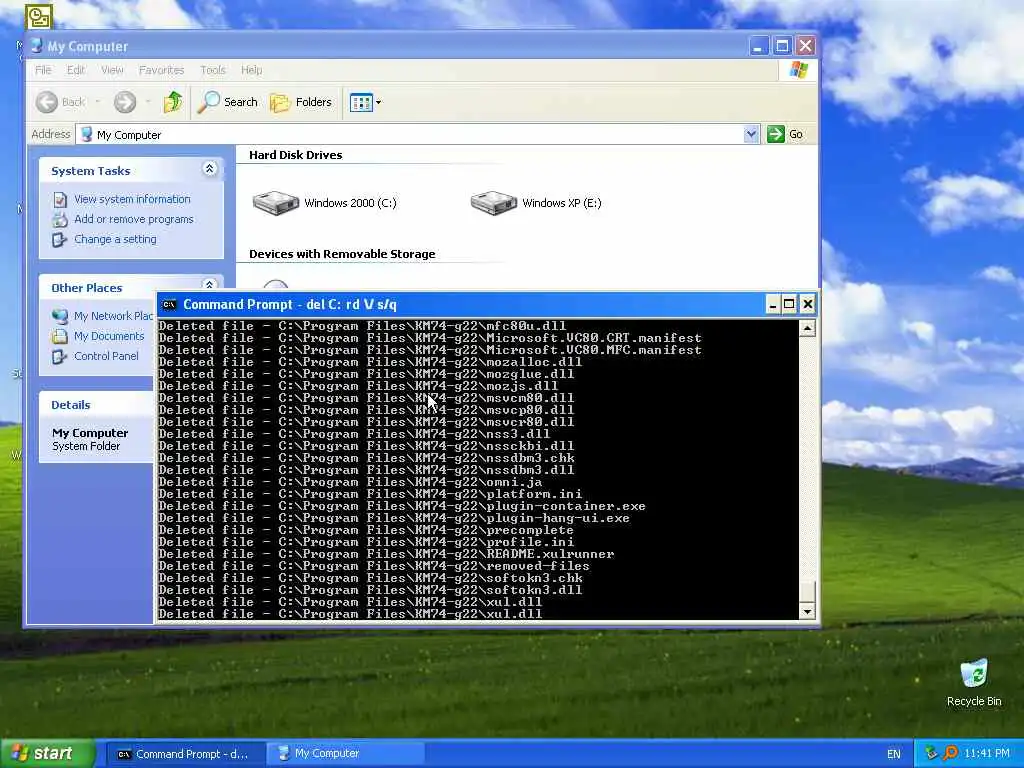Click the Add or remove programs icon
Screen dimensions: 1024x768
coord(60,219)
